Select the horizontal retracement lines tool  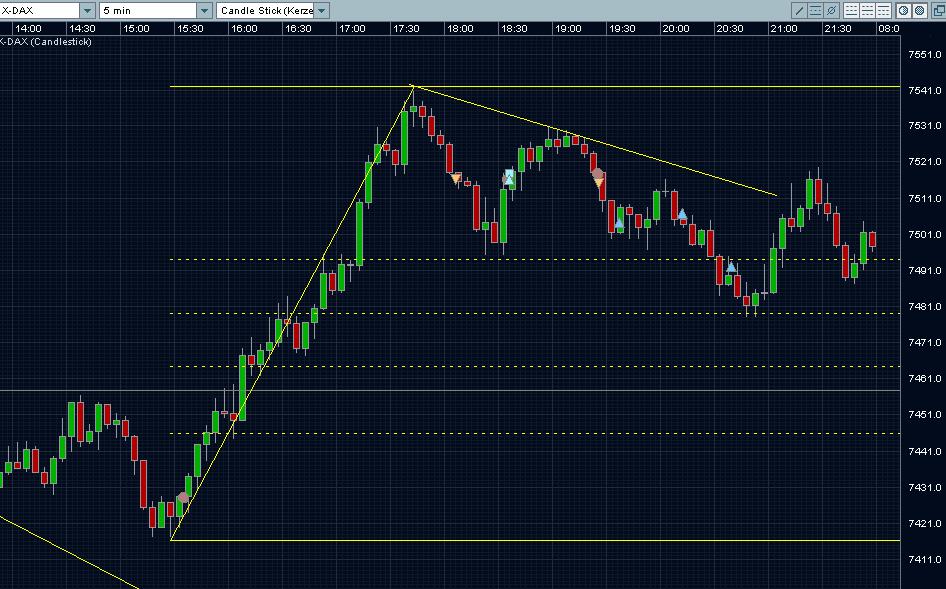coord(815,10)
